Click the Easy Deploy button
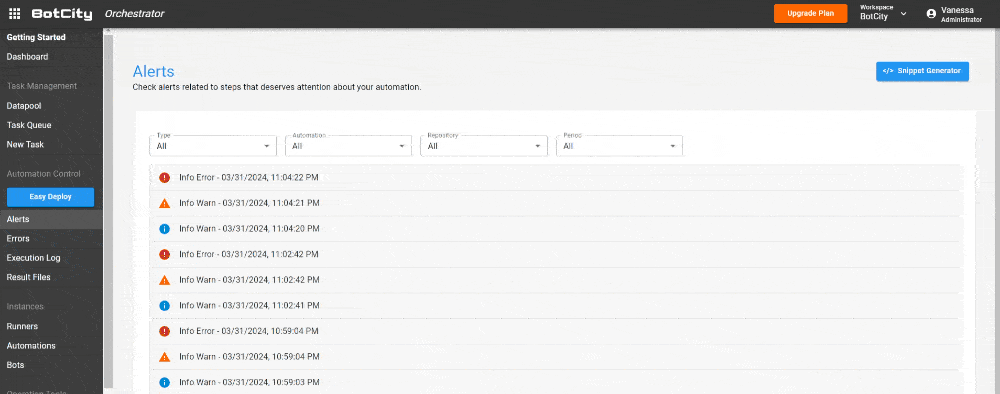The width and height of the screenshot is (1000, 394). tap(50, 197)
